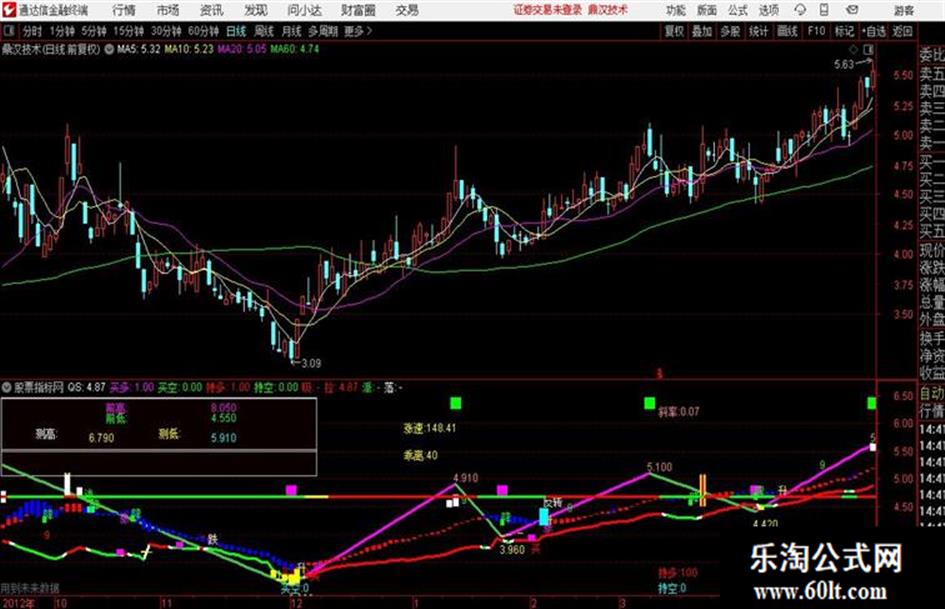Viewport: 945px width, 609px height.
Task: Click the 持多:100 label
Action: (677, 573)
